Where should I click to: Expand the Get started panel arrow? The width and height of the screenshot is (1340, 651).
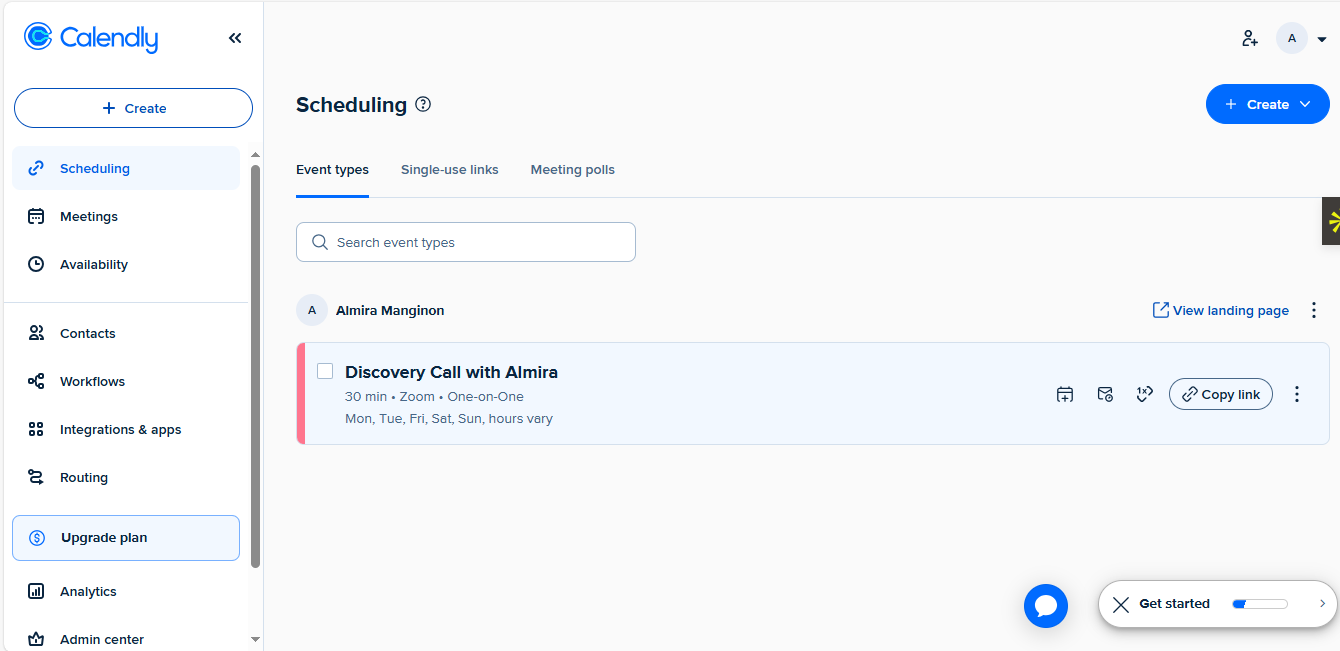point(1322,604)
